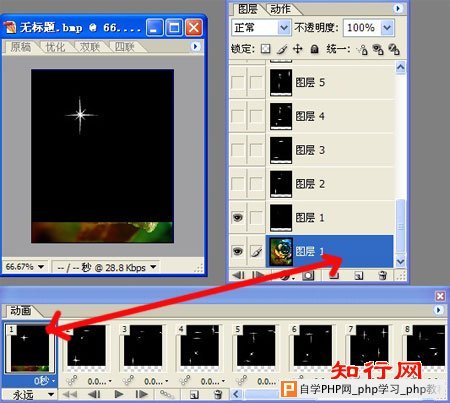Click the lock all padlock icon
This screenshot has width=450, height=403.
coord(314,49)
